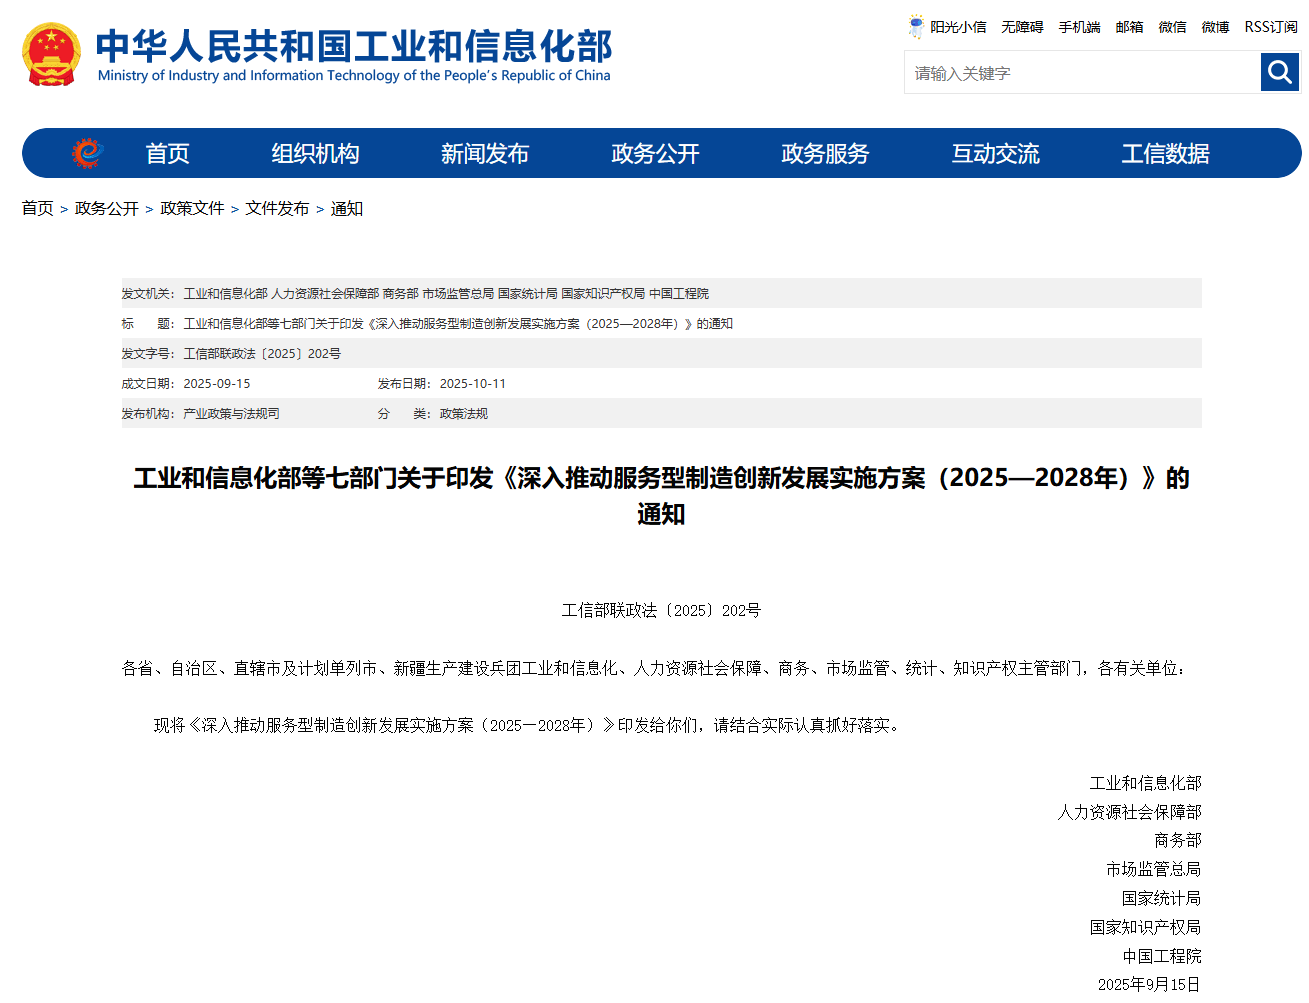The height and width of the screenshot is (1003, 1309).
Task: Select 组织机构 in the navigation bar
Action: (315, 154)
